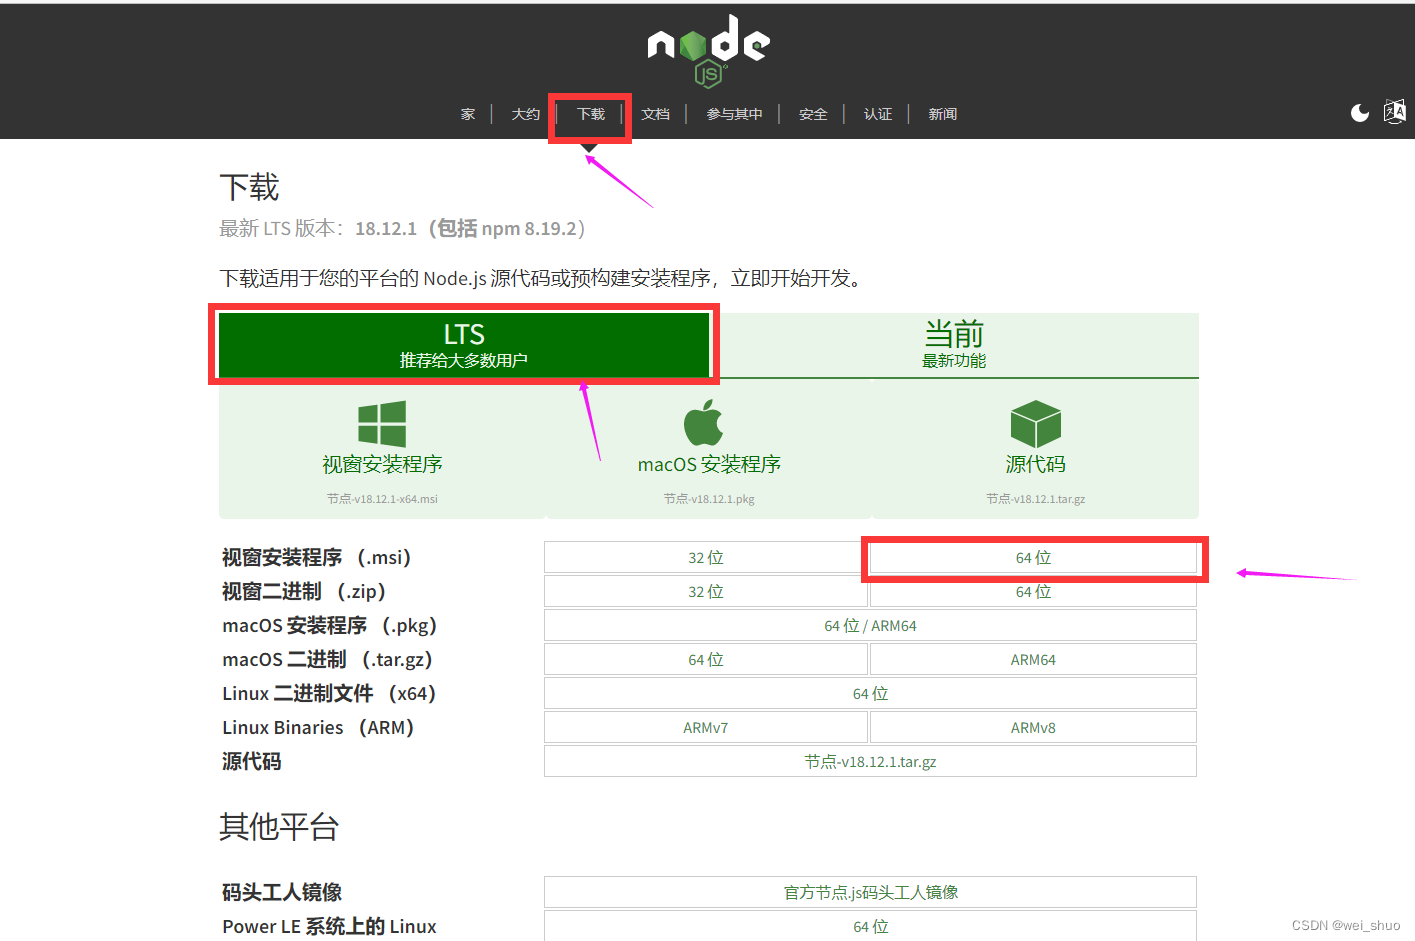Image resolution: width=1415 pixels, height=941 pixels.
Task: Download Power LE Linux 64 位
Action: (x=870, y=926)
